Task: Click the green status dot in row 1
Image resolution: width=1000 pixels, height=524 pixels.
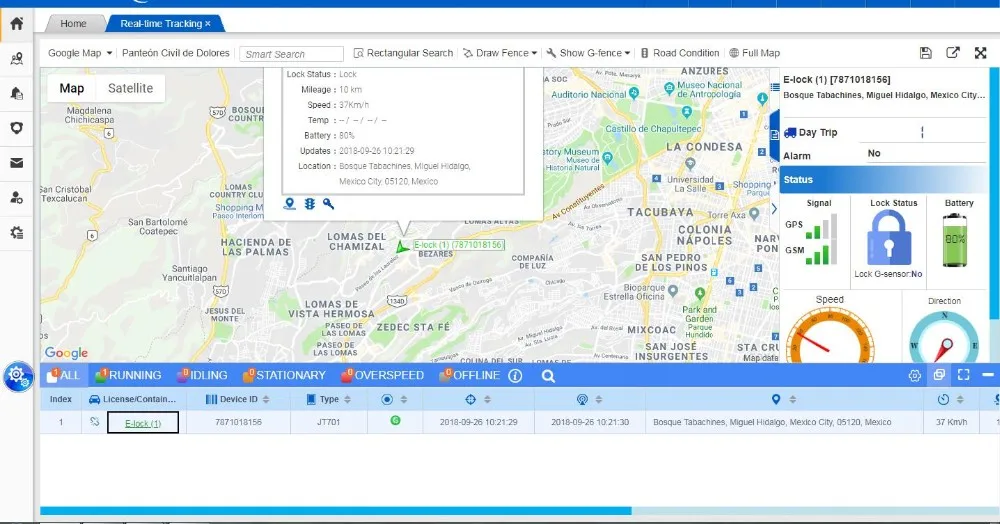Action: point(395,420)
